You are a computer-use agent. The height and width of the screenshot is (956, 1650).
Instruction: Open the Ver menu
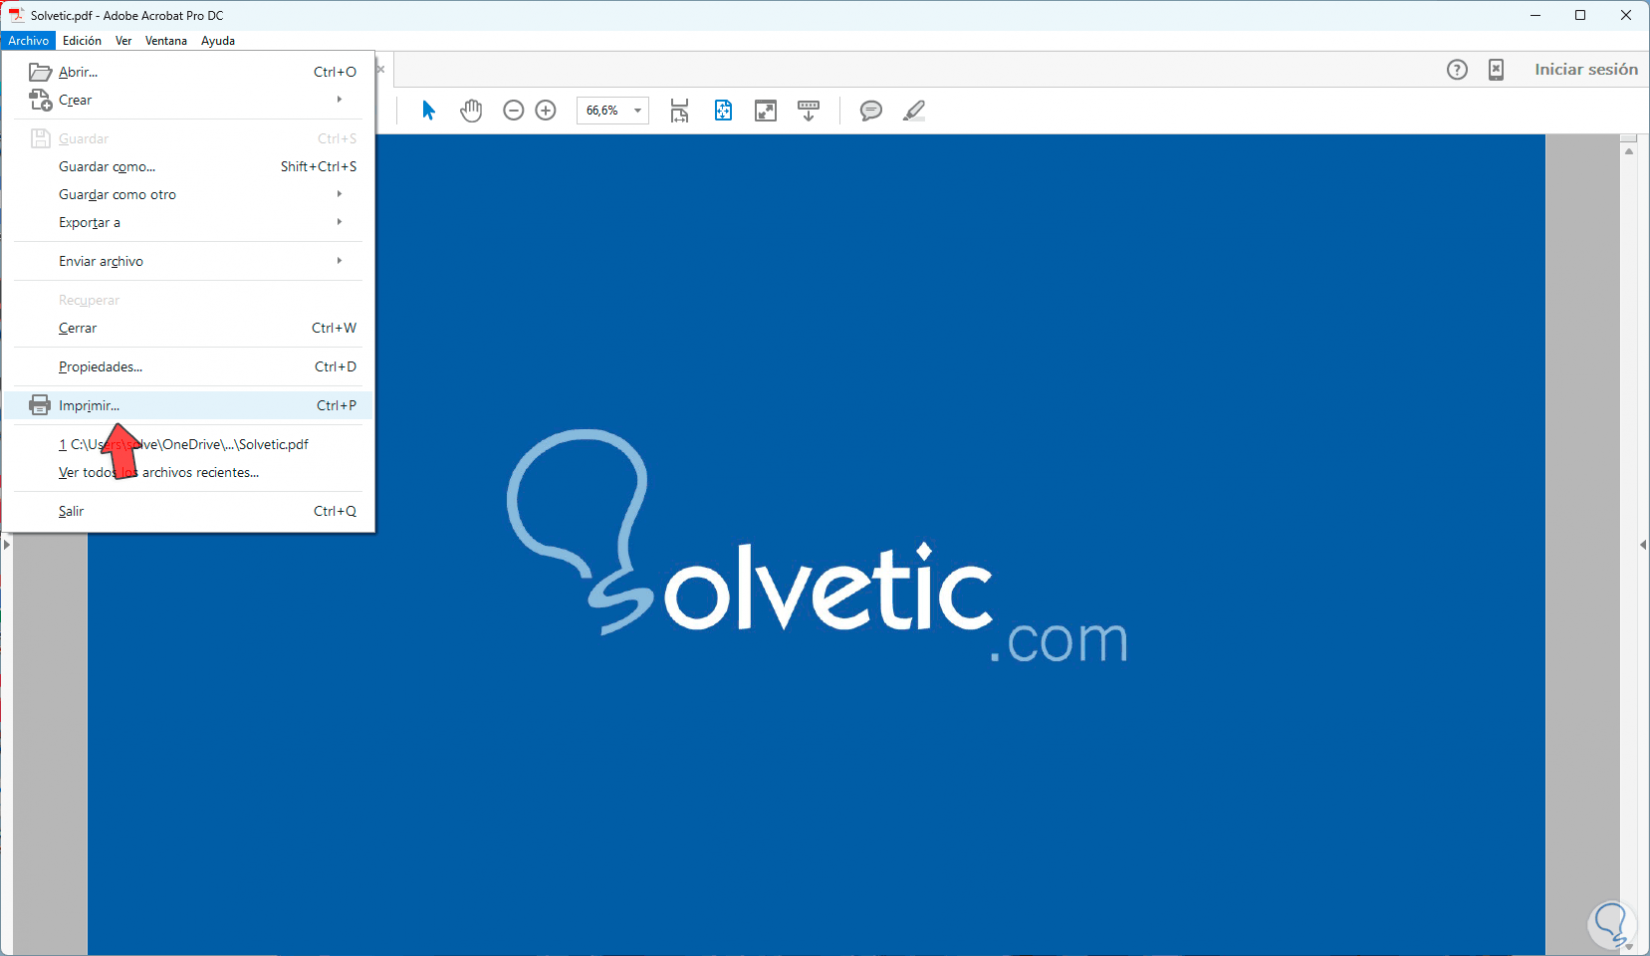123,41
